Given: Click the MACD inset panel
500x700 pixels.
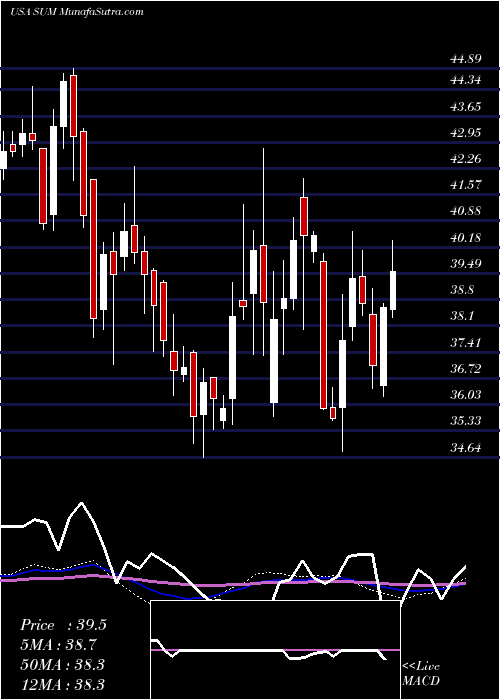Looking at the screenshot, I should [275, 650].
